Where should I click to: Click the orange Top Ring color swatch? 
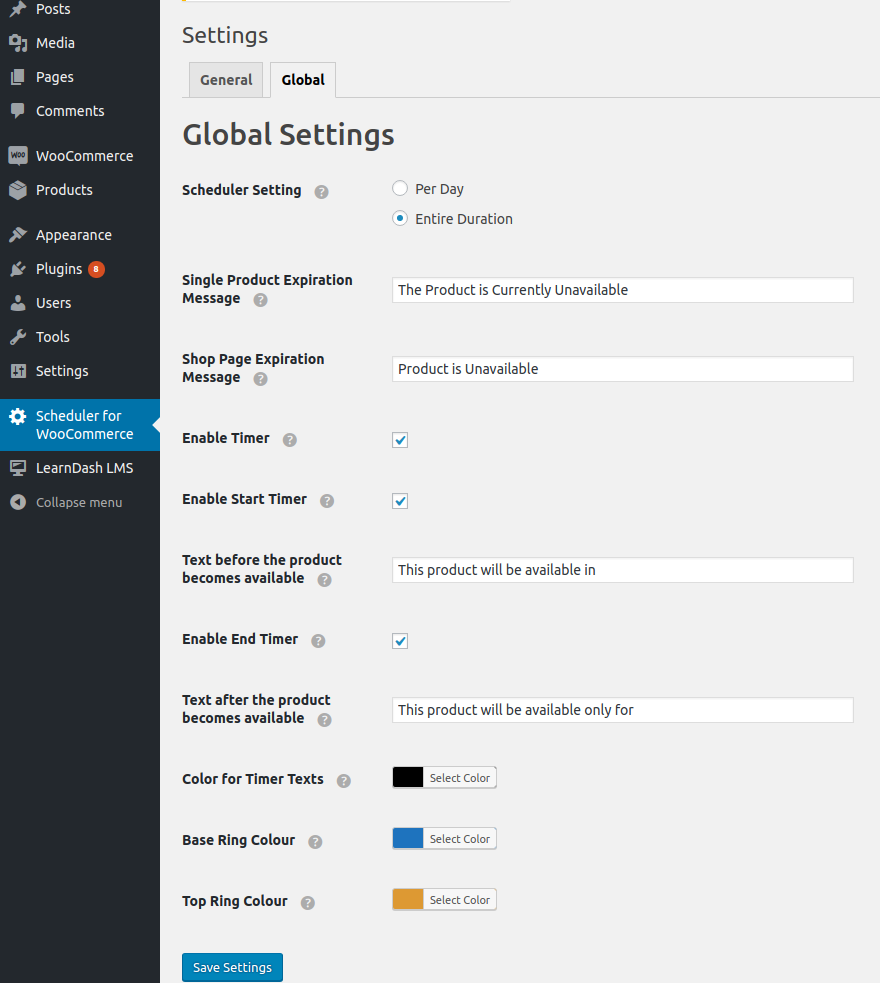(x=408, y=899)
